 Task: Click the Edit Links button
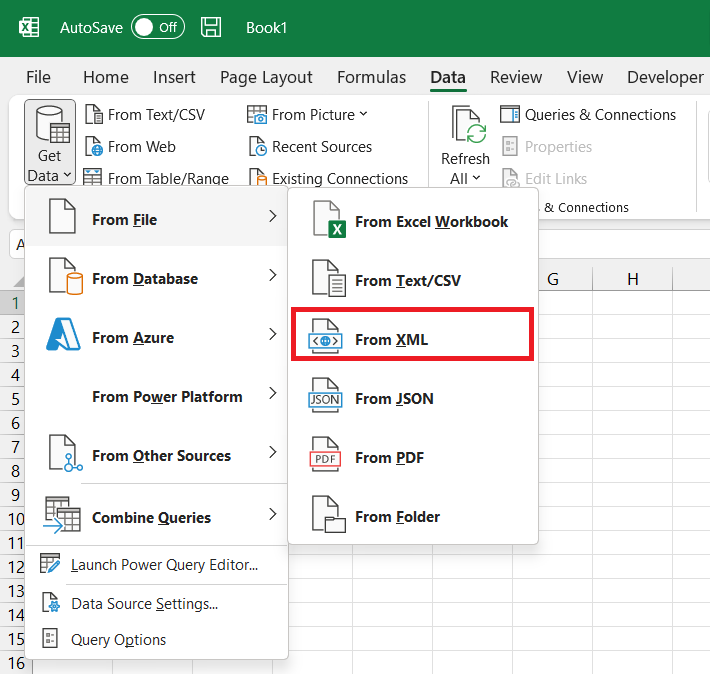click(545, 178)
